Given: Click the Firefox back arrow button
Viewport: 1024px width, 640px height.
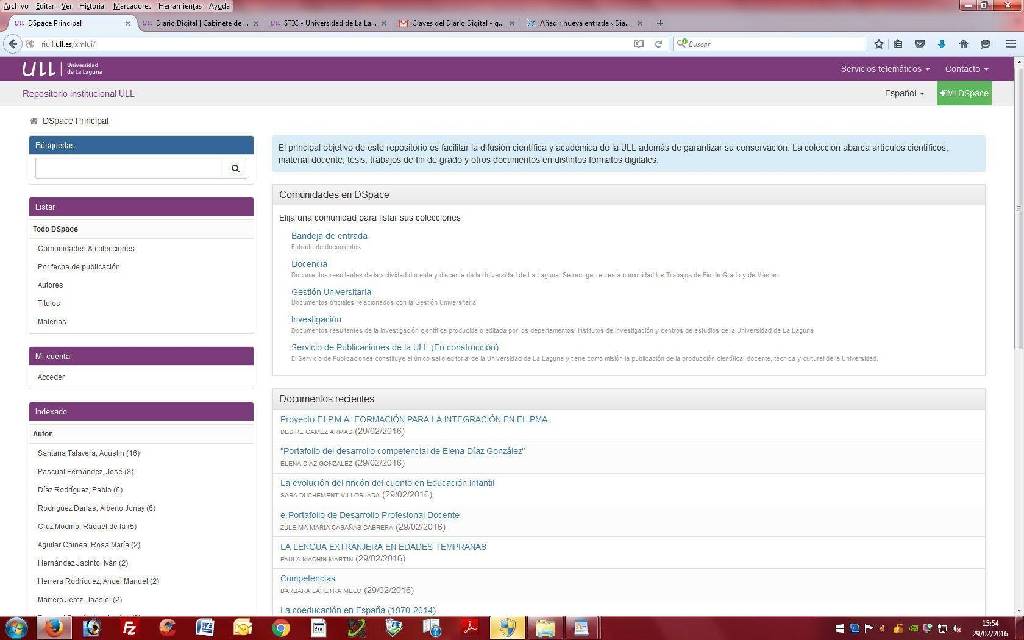Looking at the screenshot, I should tap(13, 44).
